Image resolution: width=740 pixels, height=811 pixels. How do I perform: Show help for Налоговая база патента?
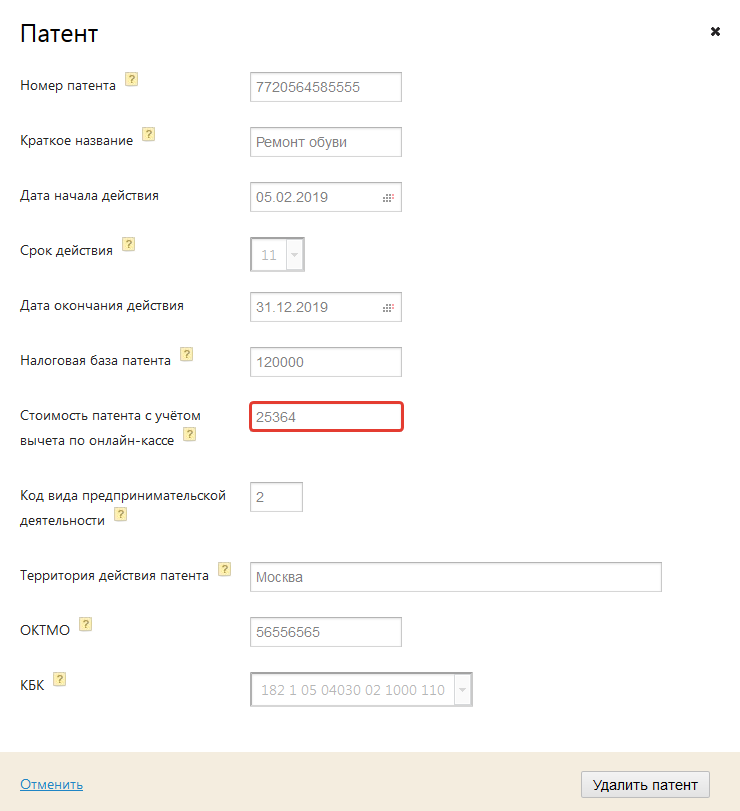pos(186,354)
